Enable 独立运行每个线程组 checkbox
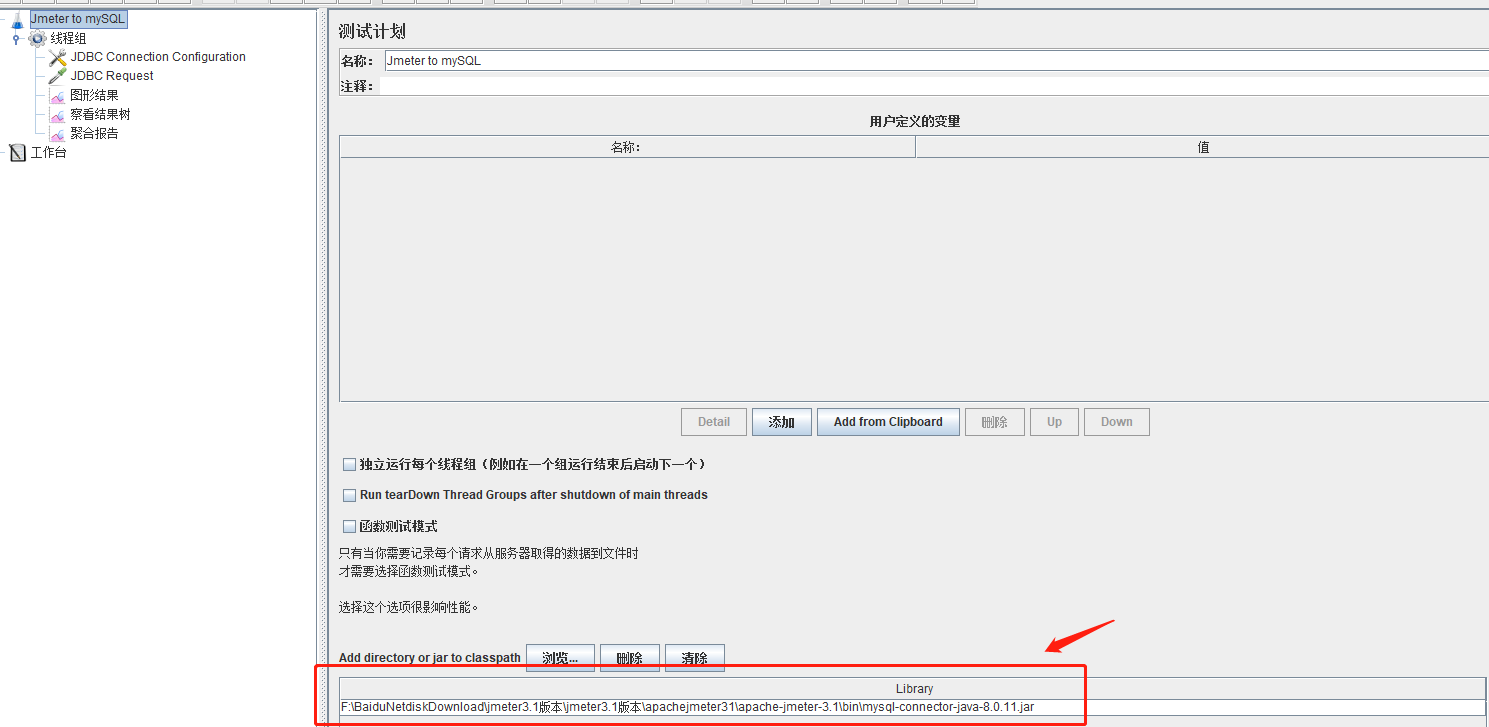The image size is (1489, 727). pyautogui.click(x=349, y=464)
